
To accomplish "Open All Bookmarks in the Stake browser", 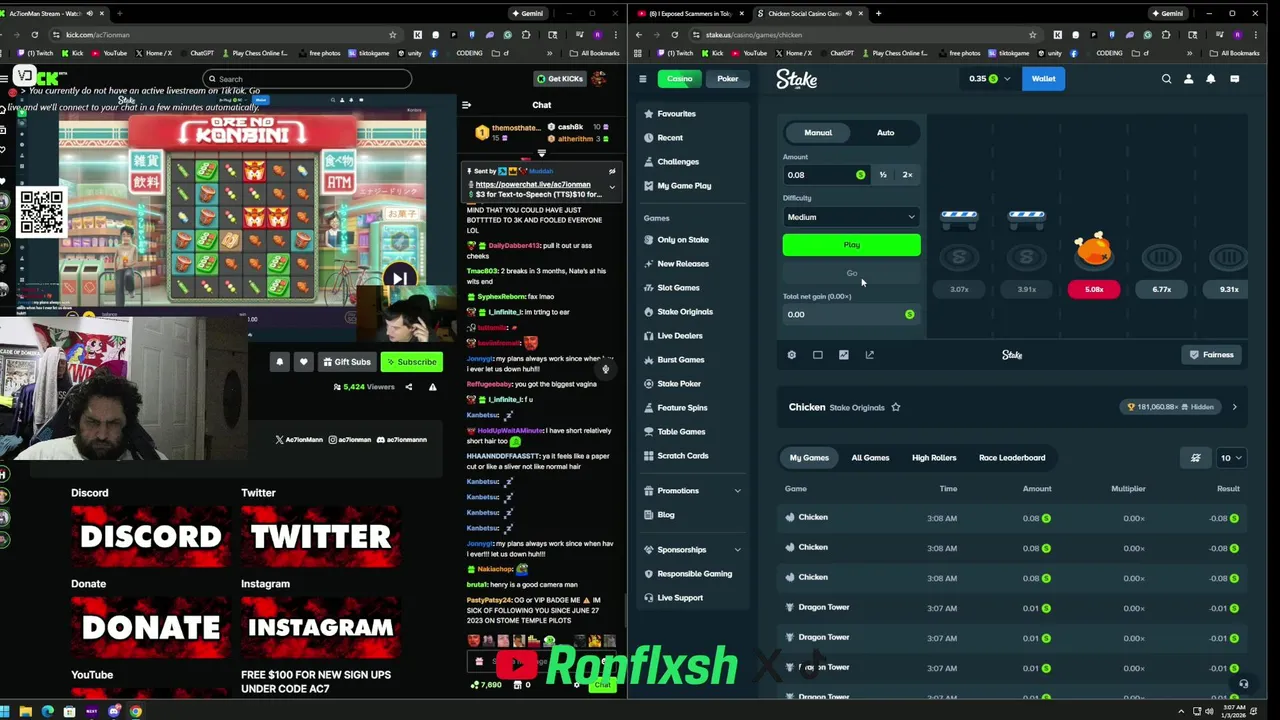I will click(1233, 53).
